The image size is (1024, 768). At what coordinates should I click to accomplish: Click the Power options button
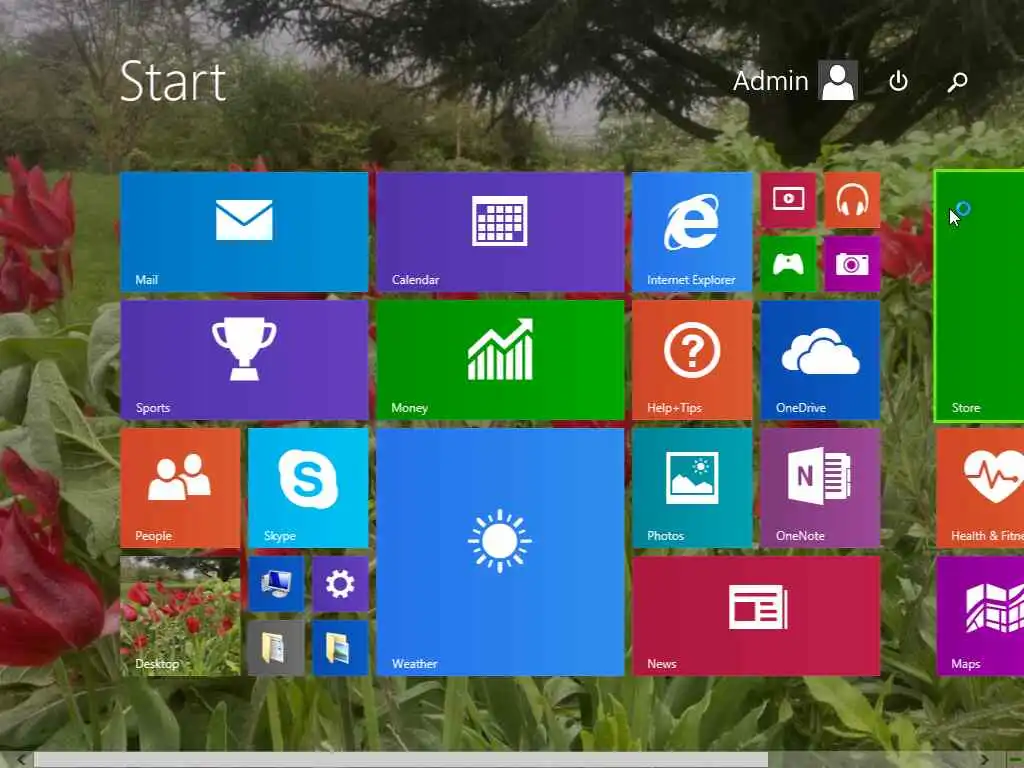(x=899, y=81)
